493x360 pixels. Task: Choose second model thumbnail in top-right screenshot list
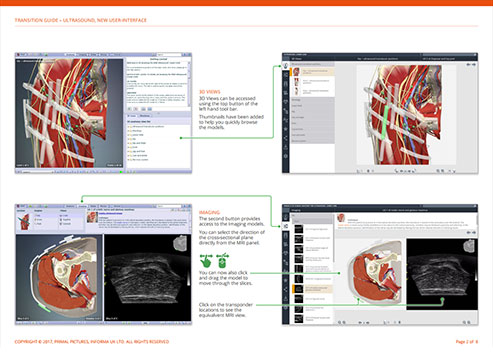pyautogui.click(x=296, y=81)
